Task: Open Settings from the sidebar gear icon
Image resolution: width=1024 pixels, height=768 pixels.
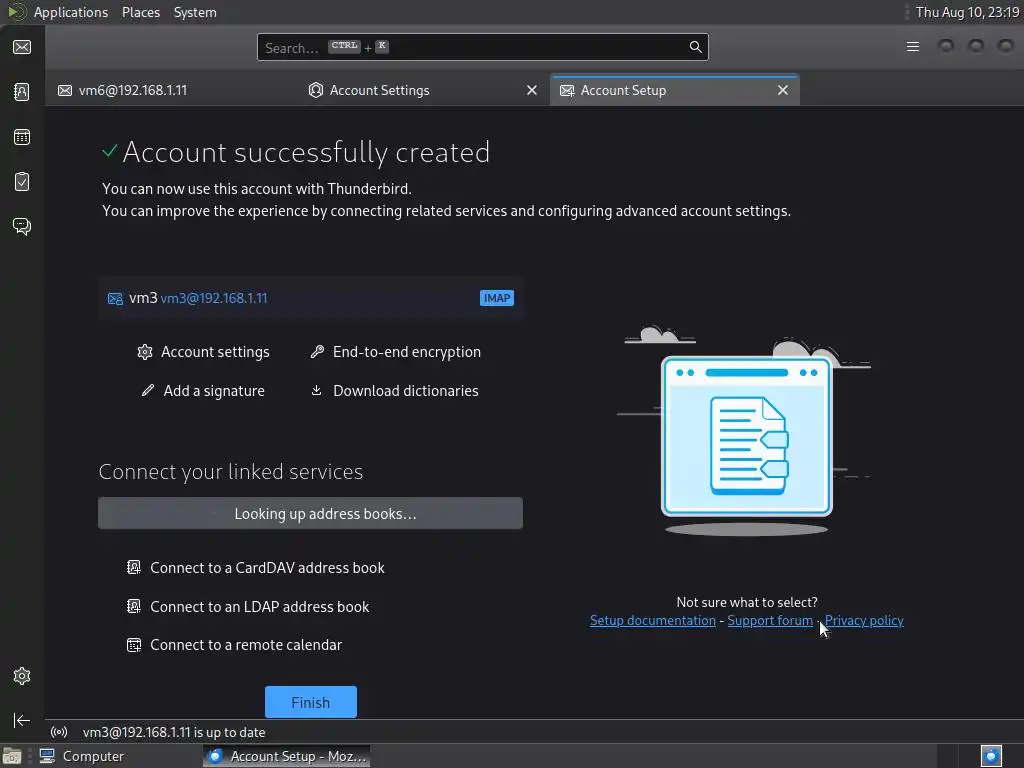Action: (x=22, y=676)
